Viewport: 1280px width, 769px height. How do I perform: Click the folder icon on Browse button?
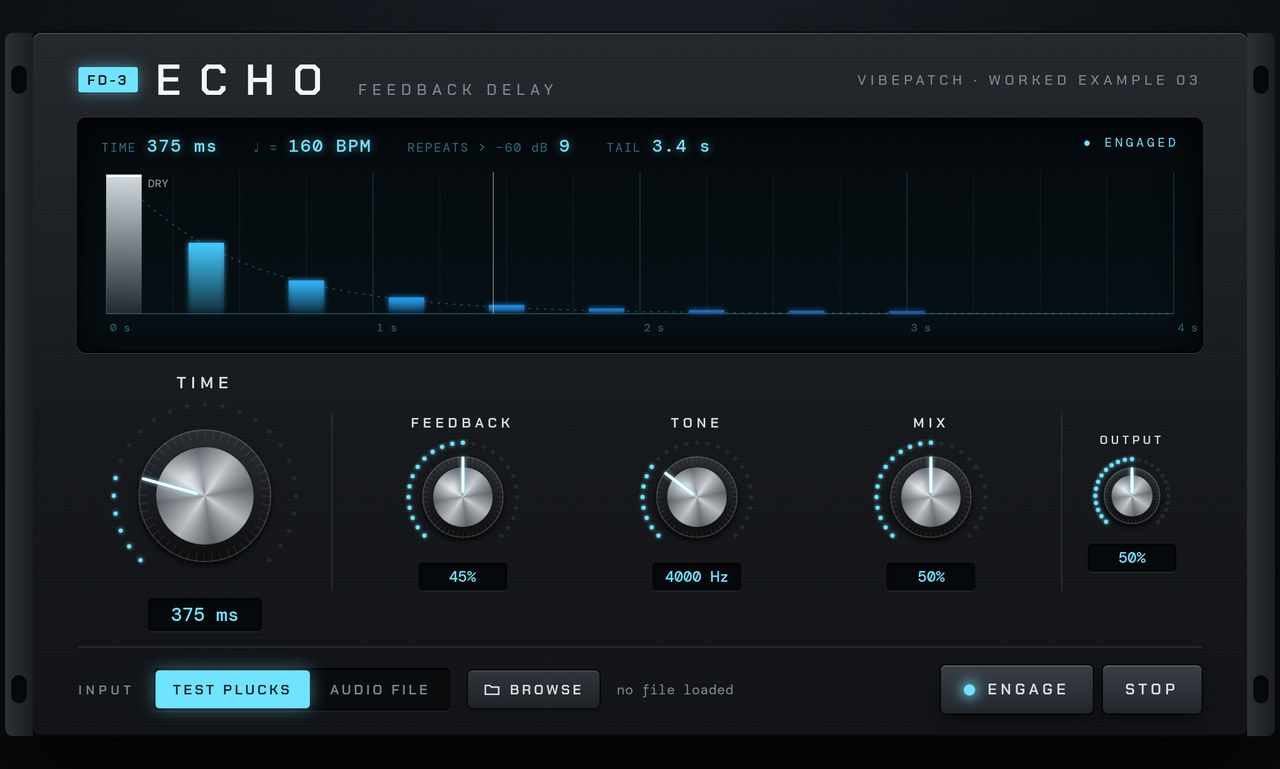pyautogui.click(x=492, y=690)
